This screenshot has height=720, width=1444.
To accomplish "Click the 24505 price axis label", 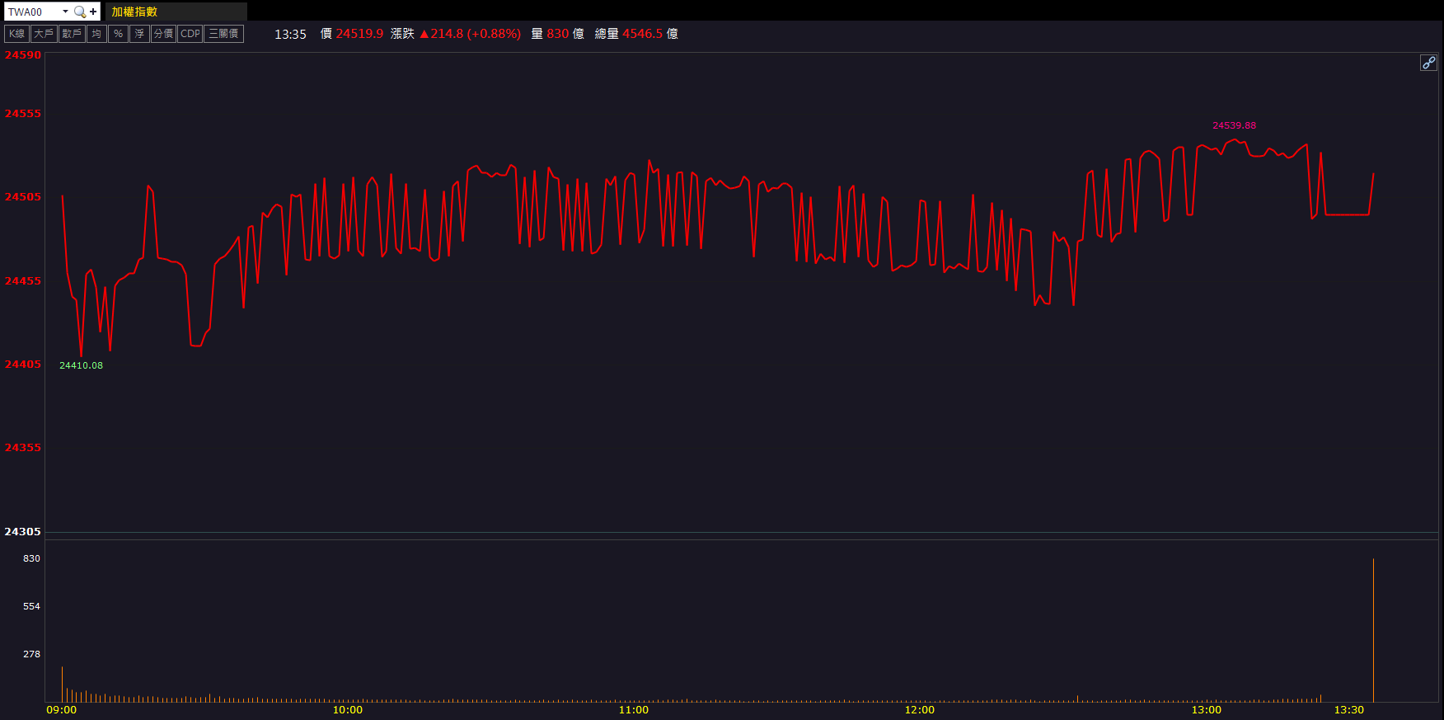I will [x=23, y=197].
